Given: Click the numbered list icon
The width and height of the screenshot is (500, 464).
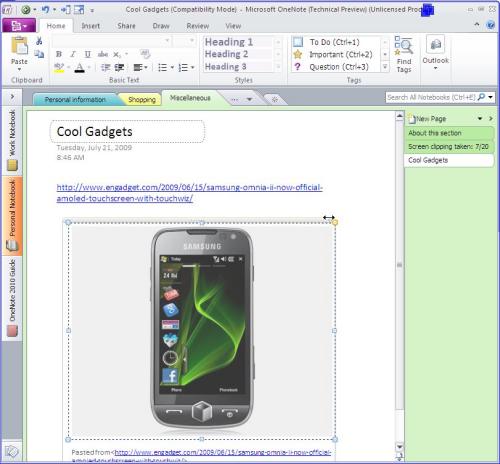Looking at the screenshot, I should click(183, 68).
